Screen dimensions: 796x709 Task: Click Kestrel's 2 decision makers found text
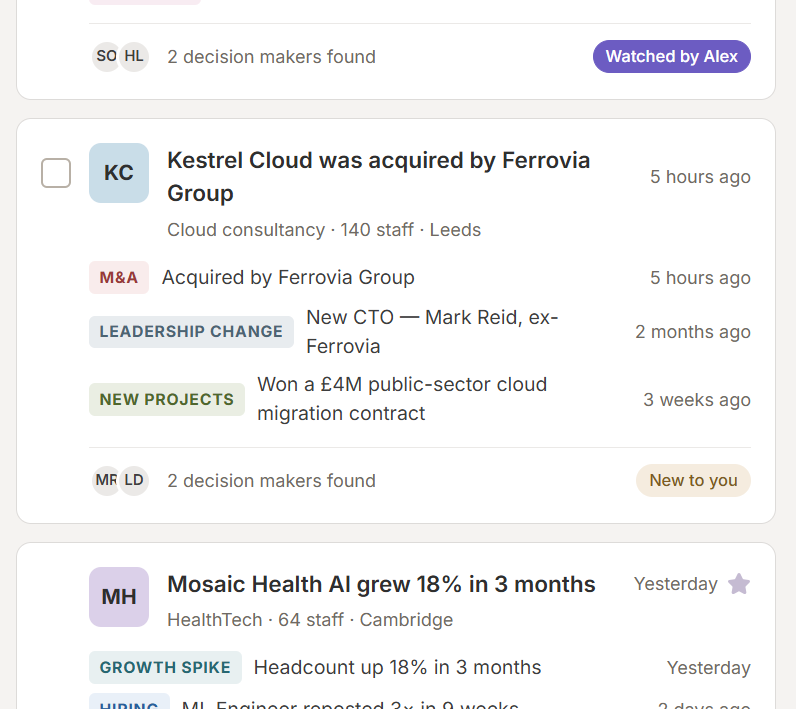272,481
